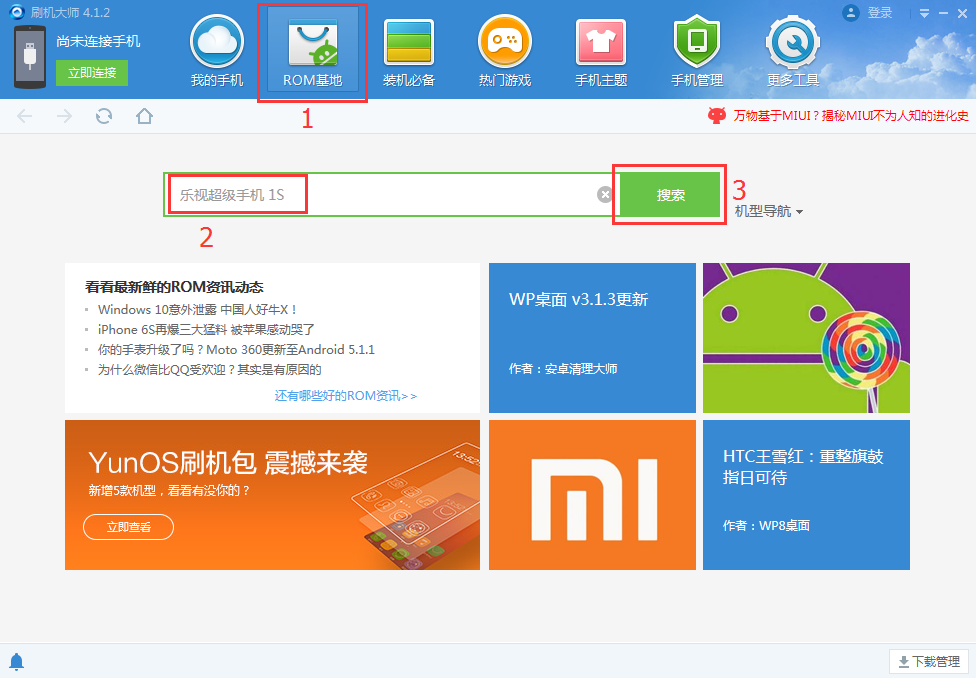The height and width of the screenshot is (678, 976).
Task: Click the 看看最新鲜的ROM资讯动态 heading
Action: point(174,286)
